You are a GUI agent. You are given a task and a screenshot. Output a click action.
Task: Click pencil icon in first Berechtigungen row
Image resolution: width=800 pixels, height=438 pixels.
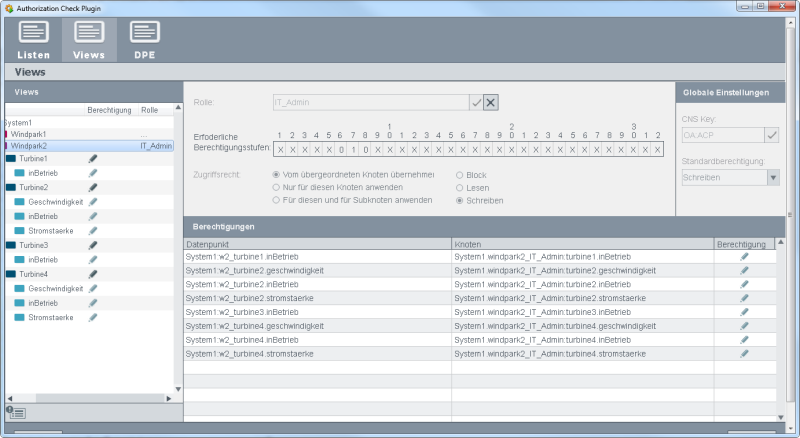click(x=743, y=257)
